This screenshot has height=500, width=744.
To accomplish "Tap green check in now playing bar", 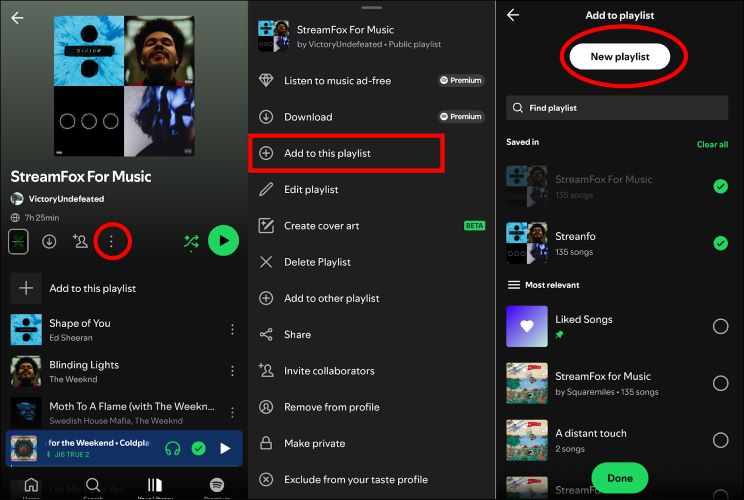I will point(198,448).
